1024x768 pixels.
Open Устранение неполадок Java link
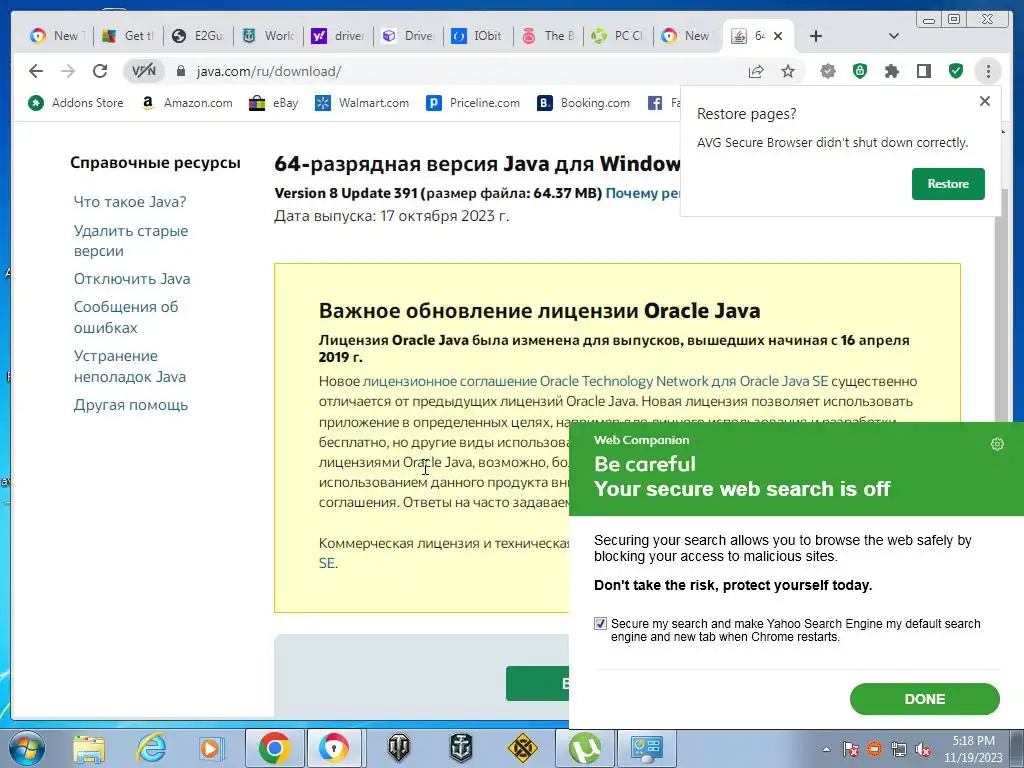point(130,366)
